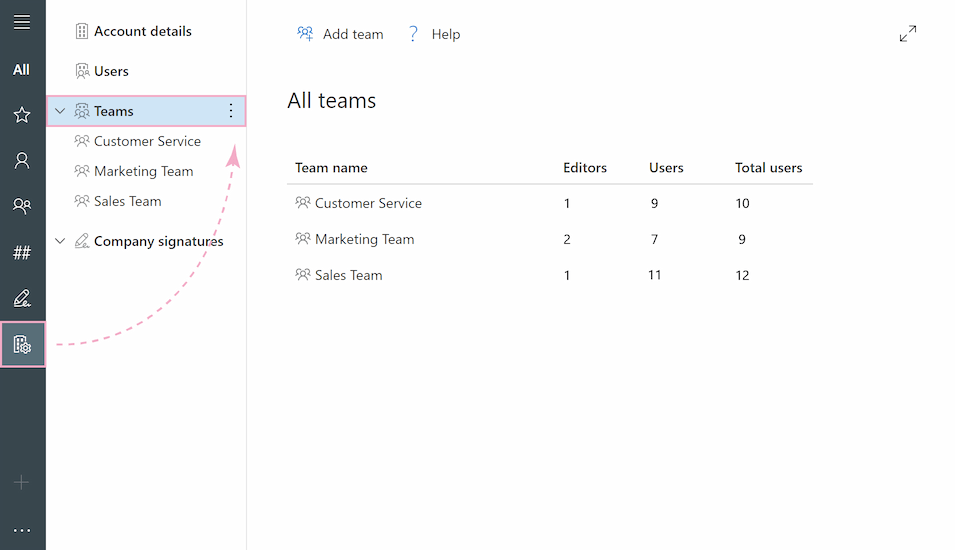Image resolution: width=955 pixels, height=550 pixels.
Task: Select the All view in the sidebar
Action: (x=21, y=70)
